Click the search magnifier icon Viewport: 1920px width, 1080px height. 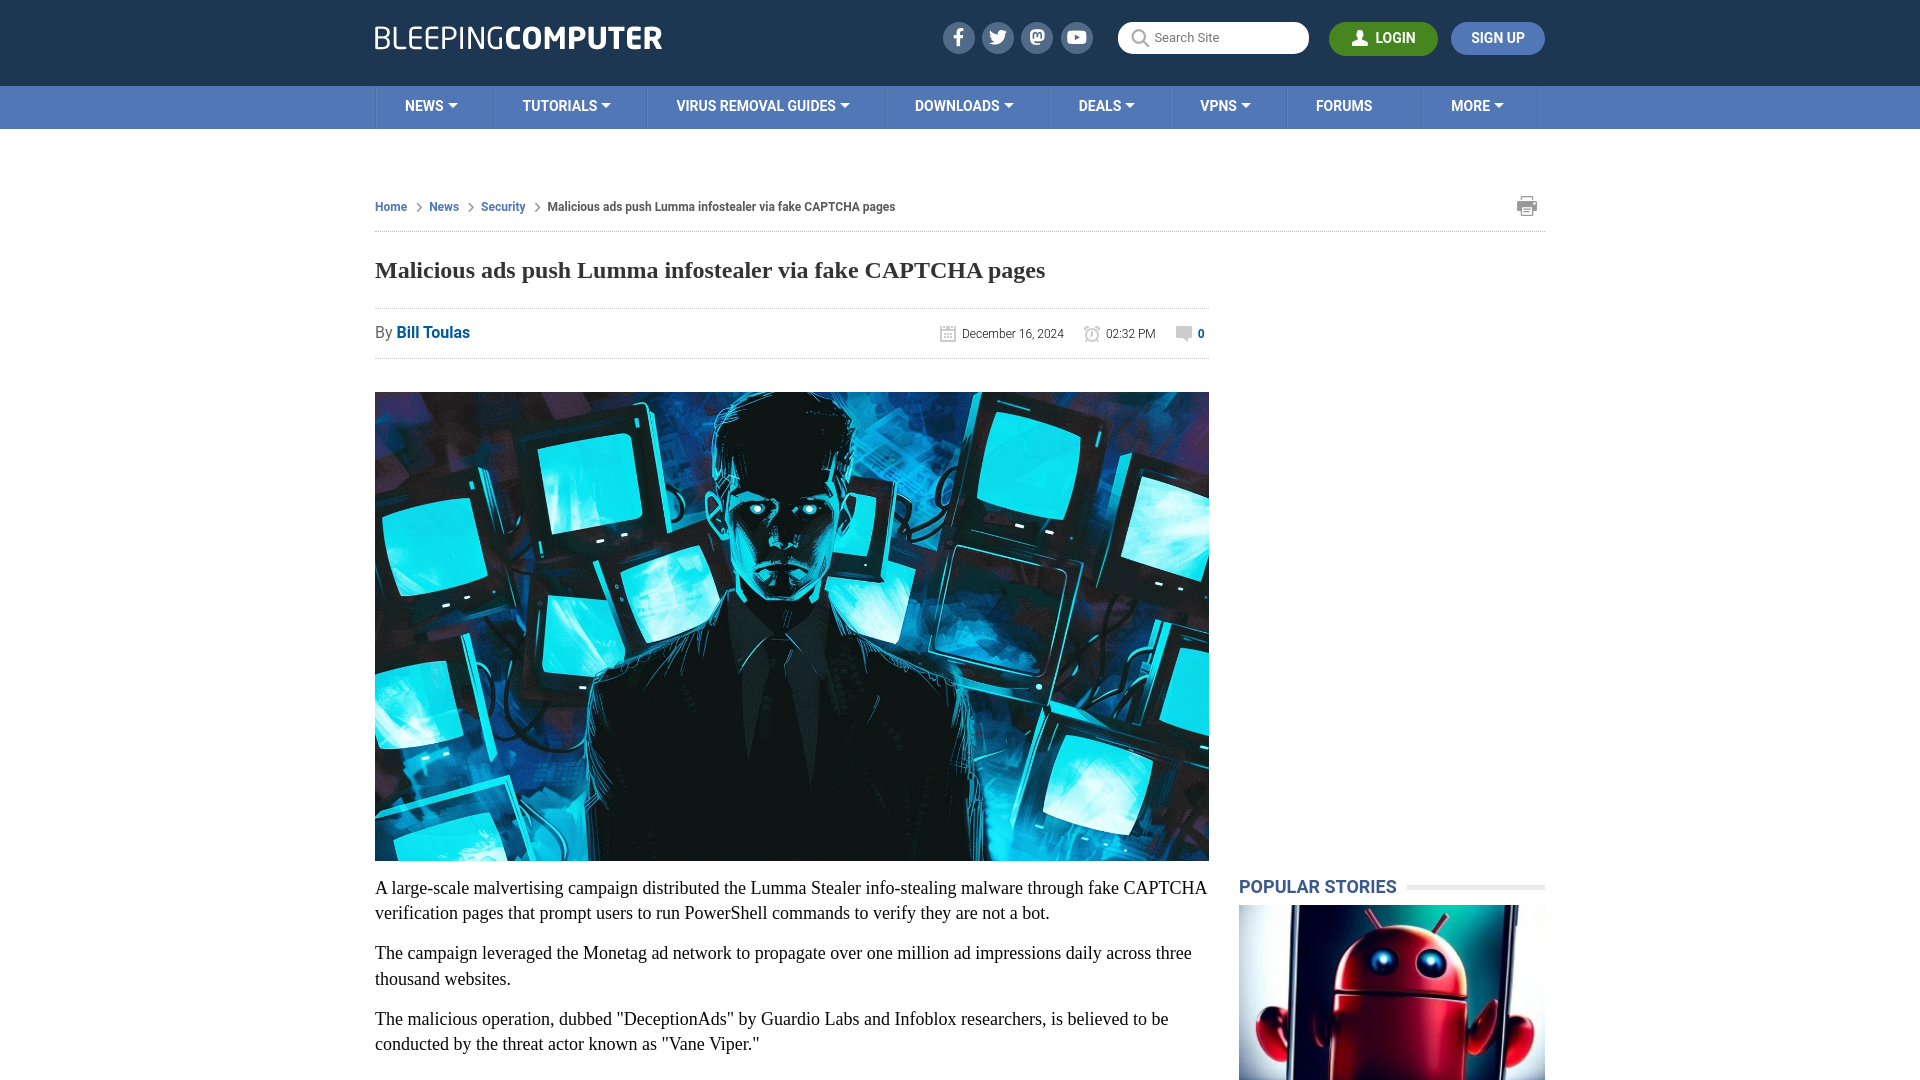click(x=1139, y=38)
